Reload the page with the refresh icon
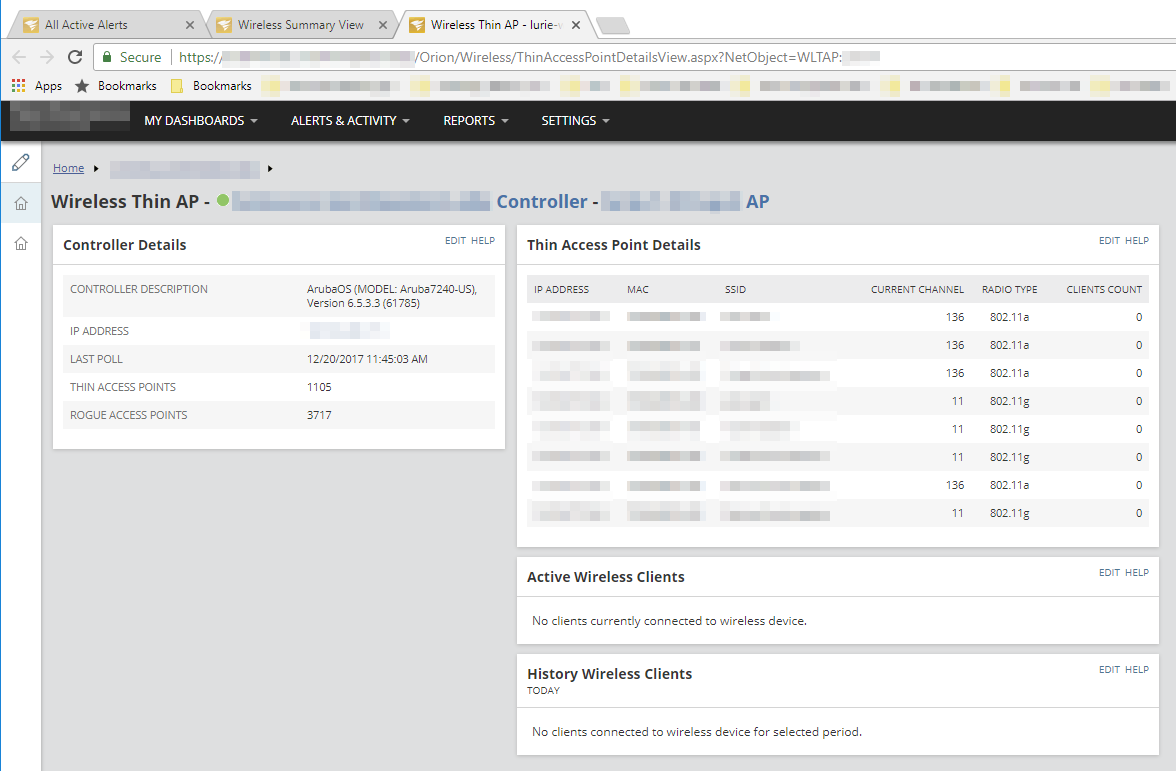 click(x=75, y=57)
